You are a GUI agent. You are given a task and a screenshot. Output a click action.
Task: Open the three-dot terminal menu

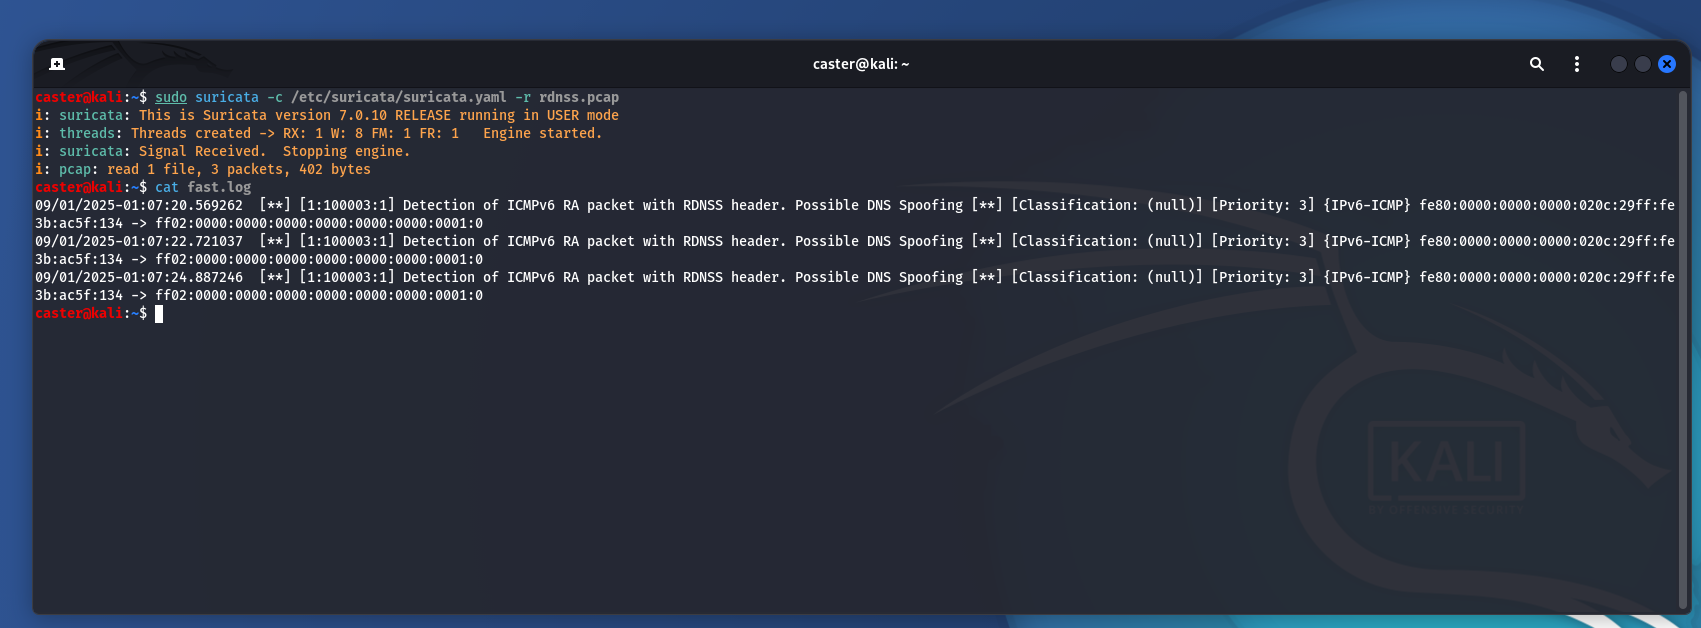tap(1576, 64)
